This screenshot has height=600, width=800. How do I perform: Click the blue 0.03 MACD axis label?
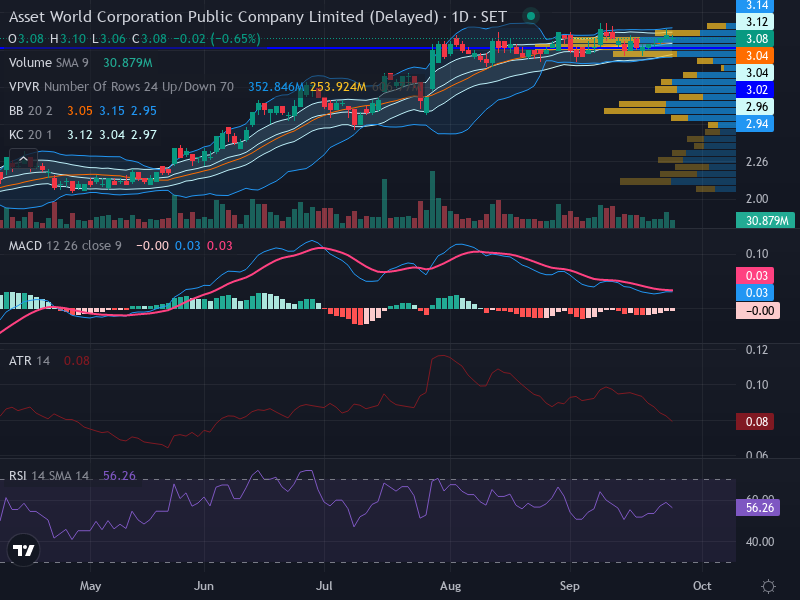tap(755, 293)
